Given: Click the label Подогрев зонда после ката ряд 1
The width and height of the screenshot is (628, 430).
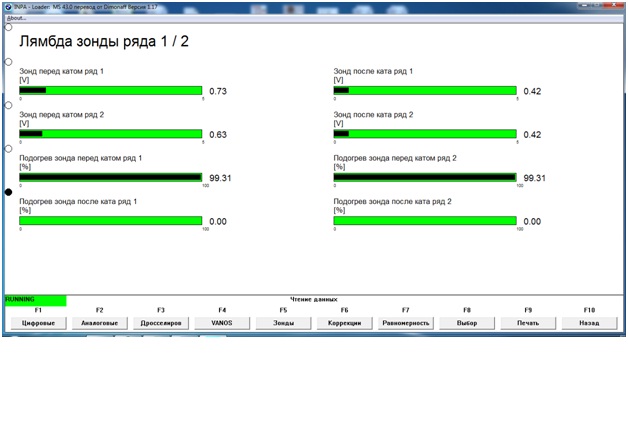Looking at the screenshot, I should coord(78,202).
